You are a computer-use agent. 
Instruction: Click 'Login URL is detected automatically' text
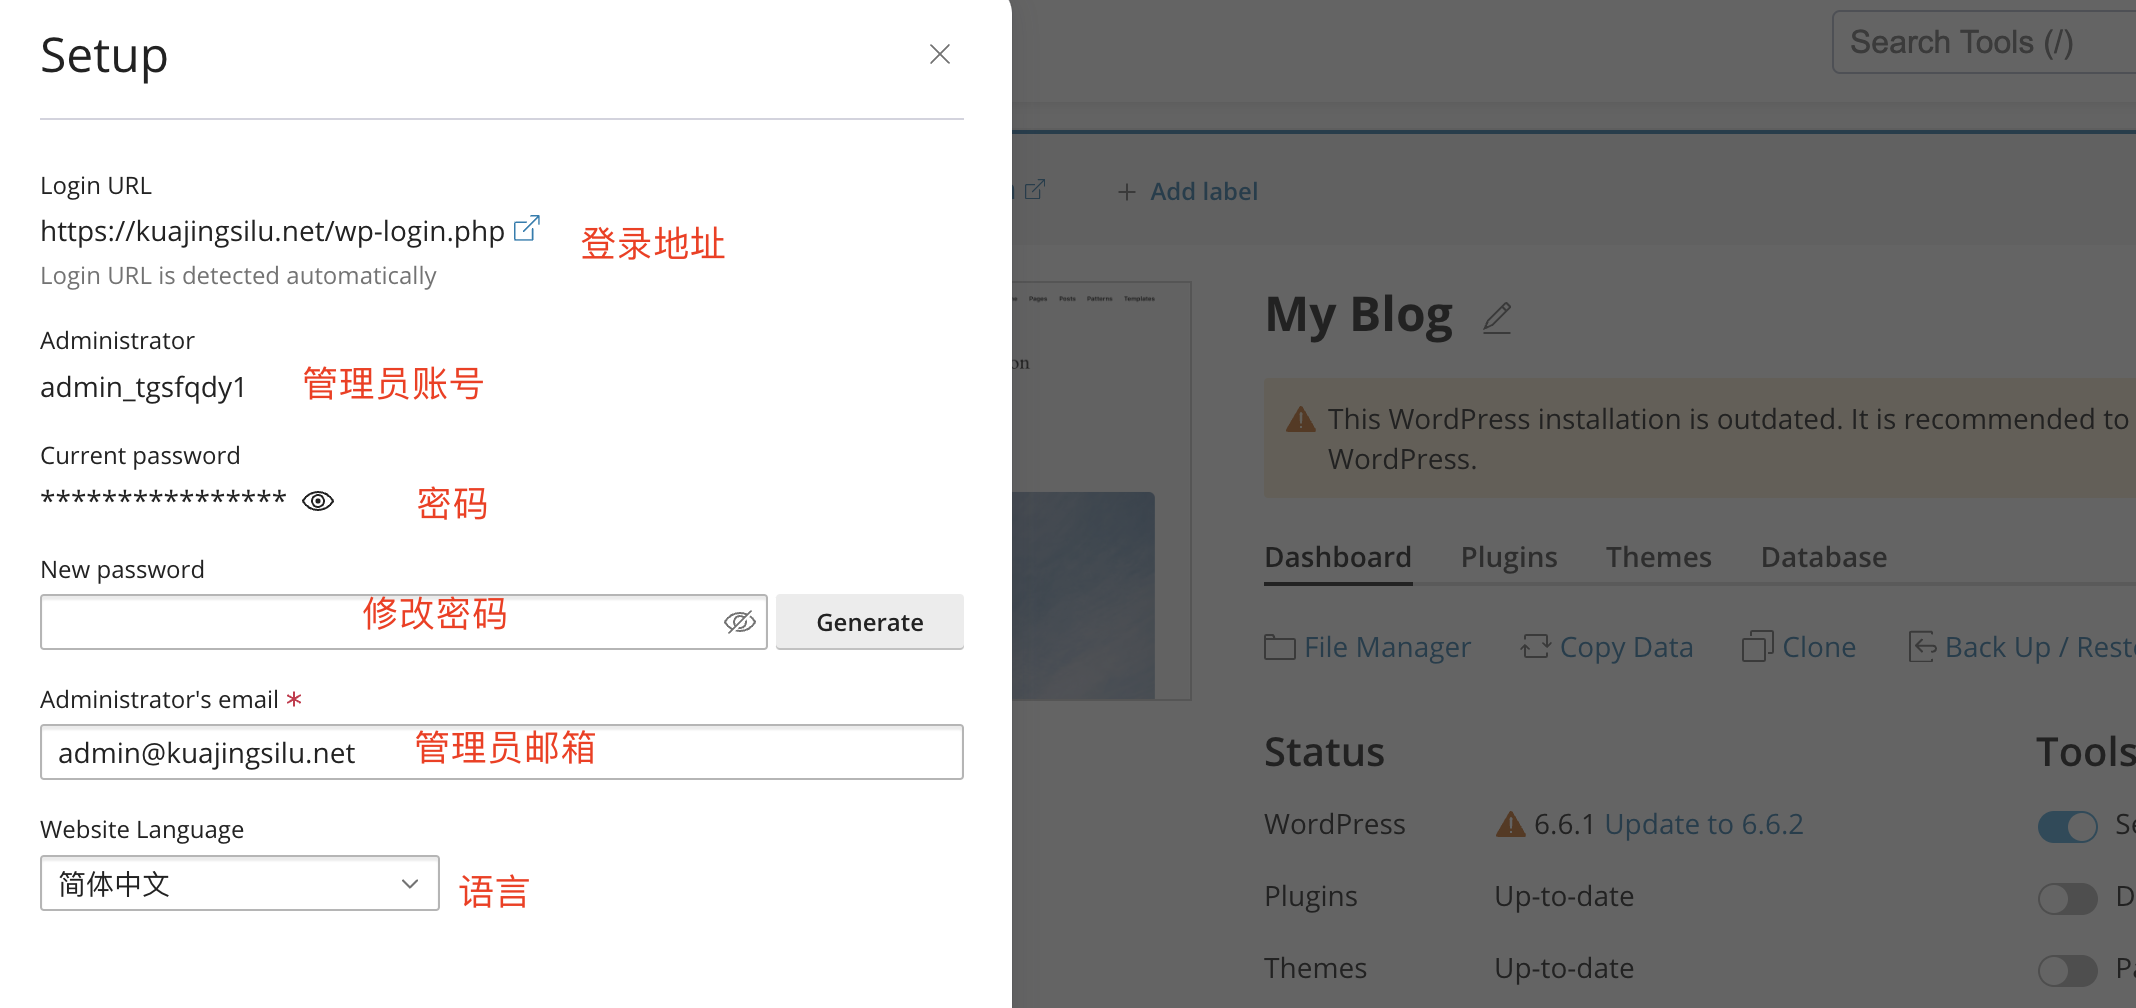(238, 276)
